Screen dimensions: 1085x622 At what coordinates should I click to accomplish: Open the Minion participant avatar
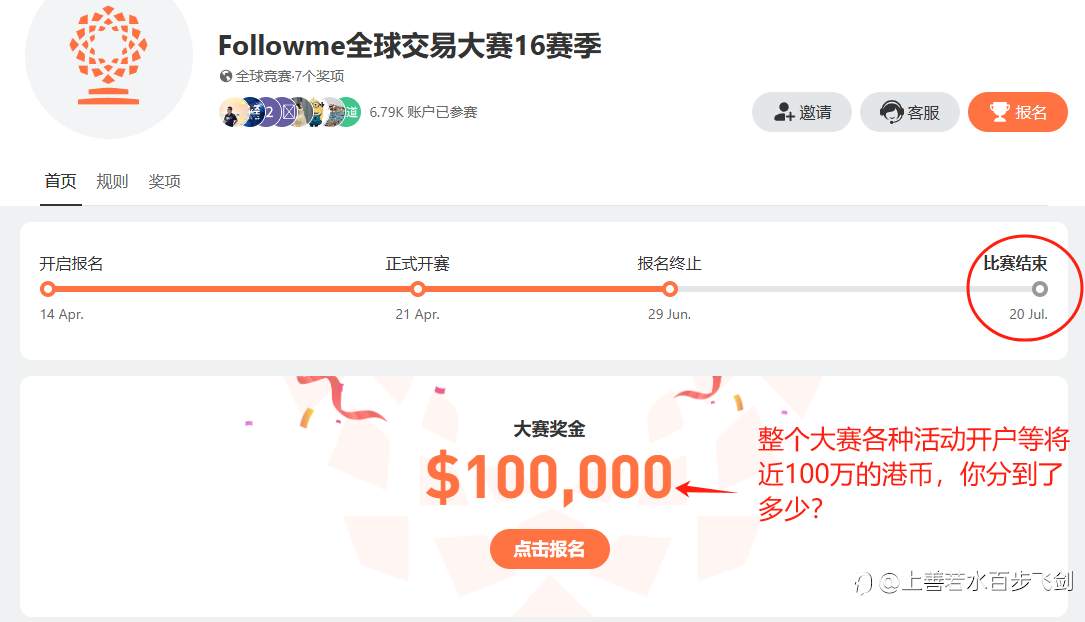pos(316,112)
